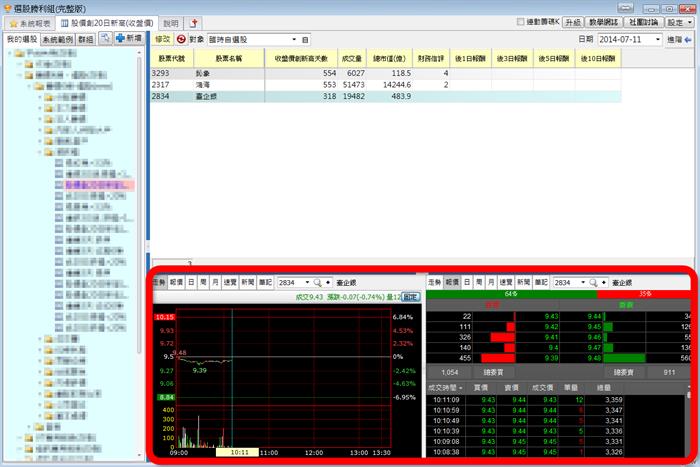Switch to the 系統範例 tab
700x467 pixels.
point(58,40)
